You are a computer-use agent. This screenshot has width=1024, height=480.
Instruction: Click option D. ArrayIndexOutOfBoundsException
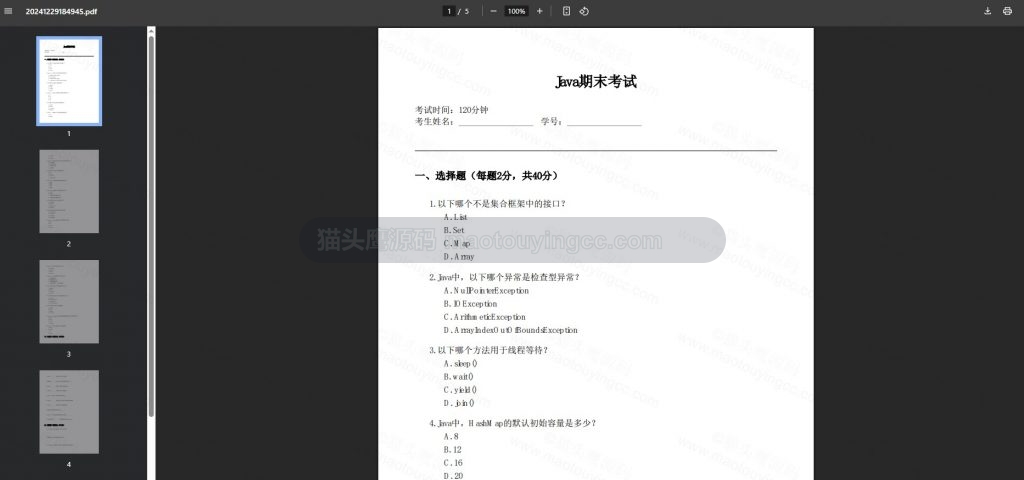[x=511, y=330]
